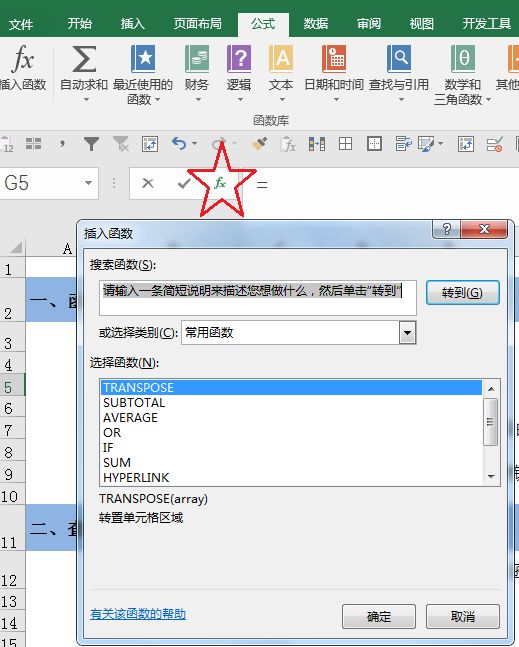Screen dimensions: 519x647
Task: Click the 取消 button
Action: click(x=462, y=616)
